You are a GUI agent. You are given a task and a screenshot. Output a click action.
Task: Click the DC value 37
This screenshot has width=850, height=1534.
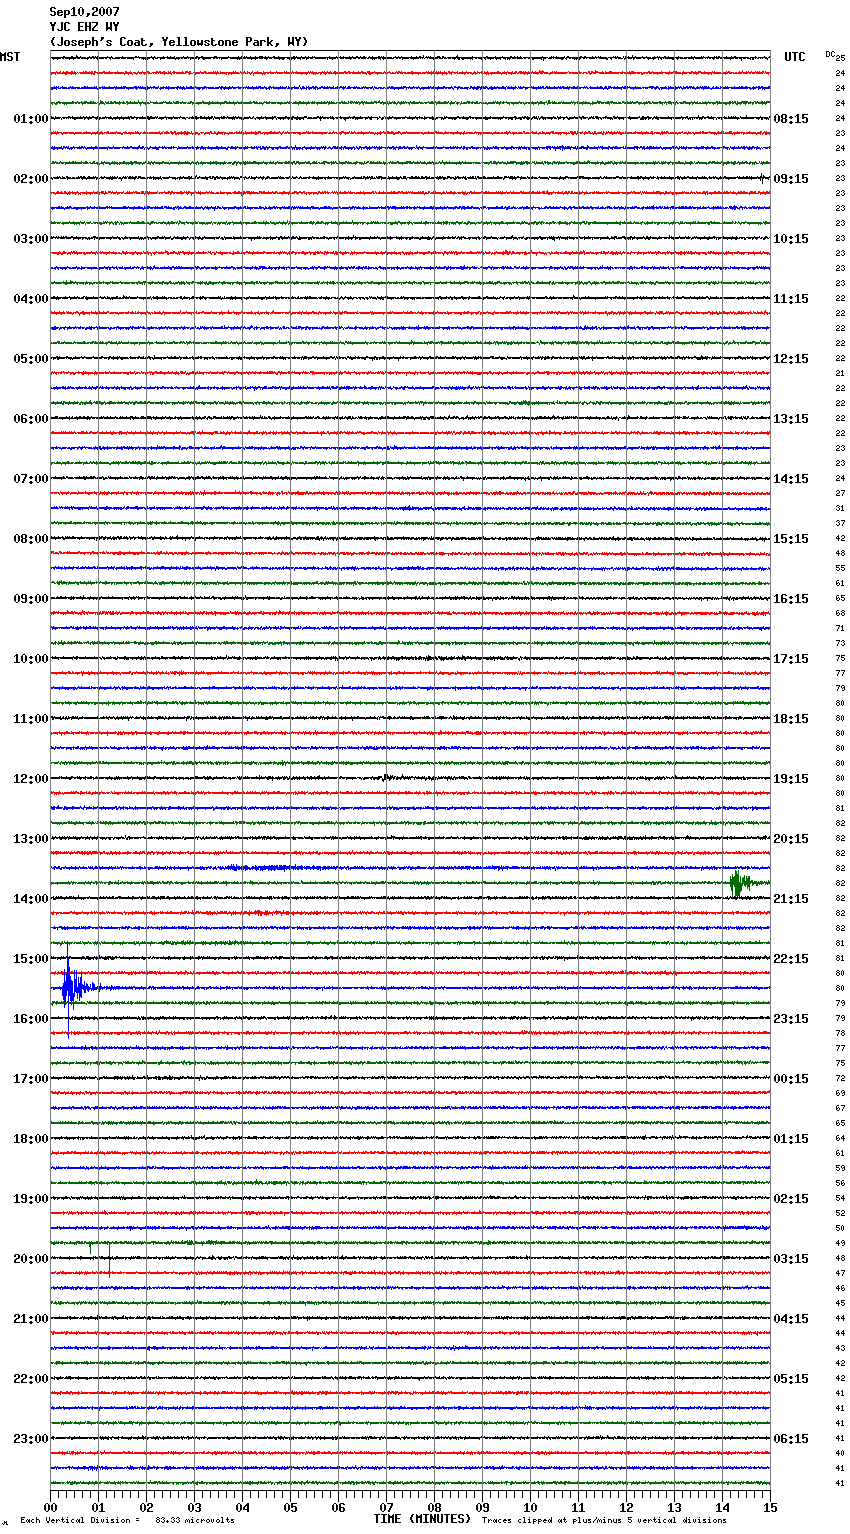click(x=840, y=523)
